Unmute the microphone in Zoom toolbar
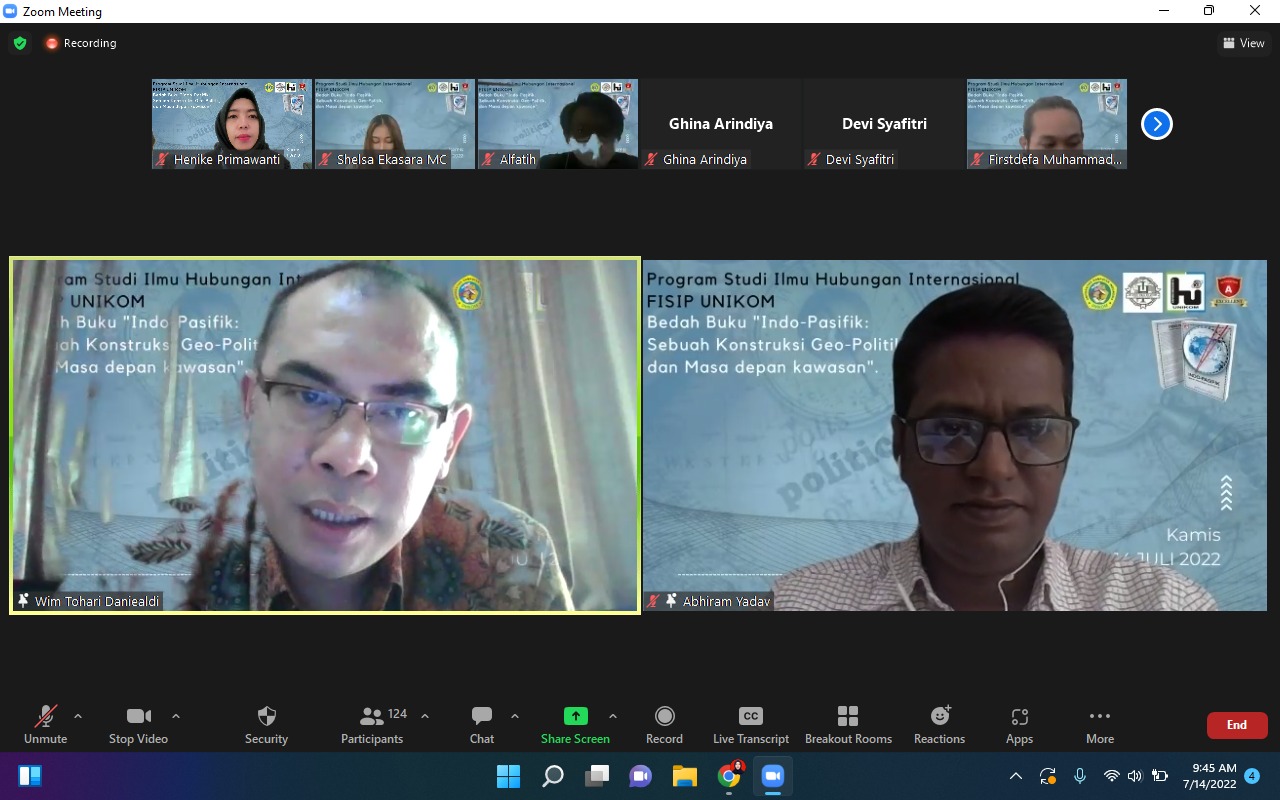 point(45,725)
